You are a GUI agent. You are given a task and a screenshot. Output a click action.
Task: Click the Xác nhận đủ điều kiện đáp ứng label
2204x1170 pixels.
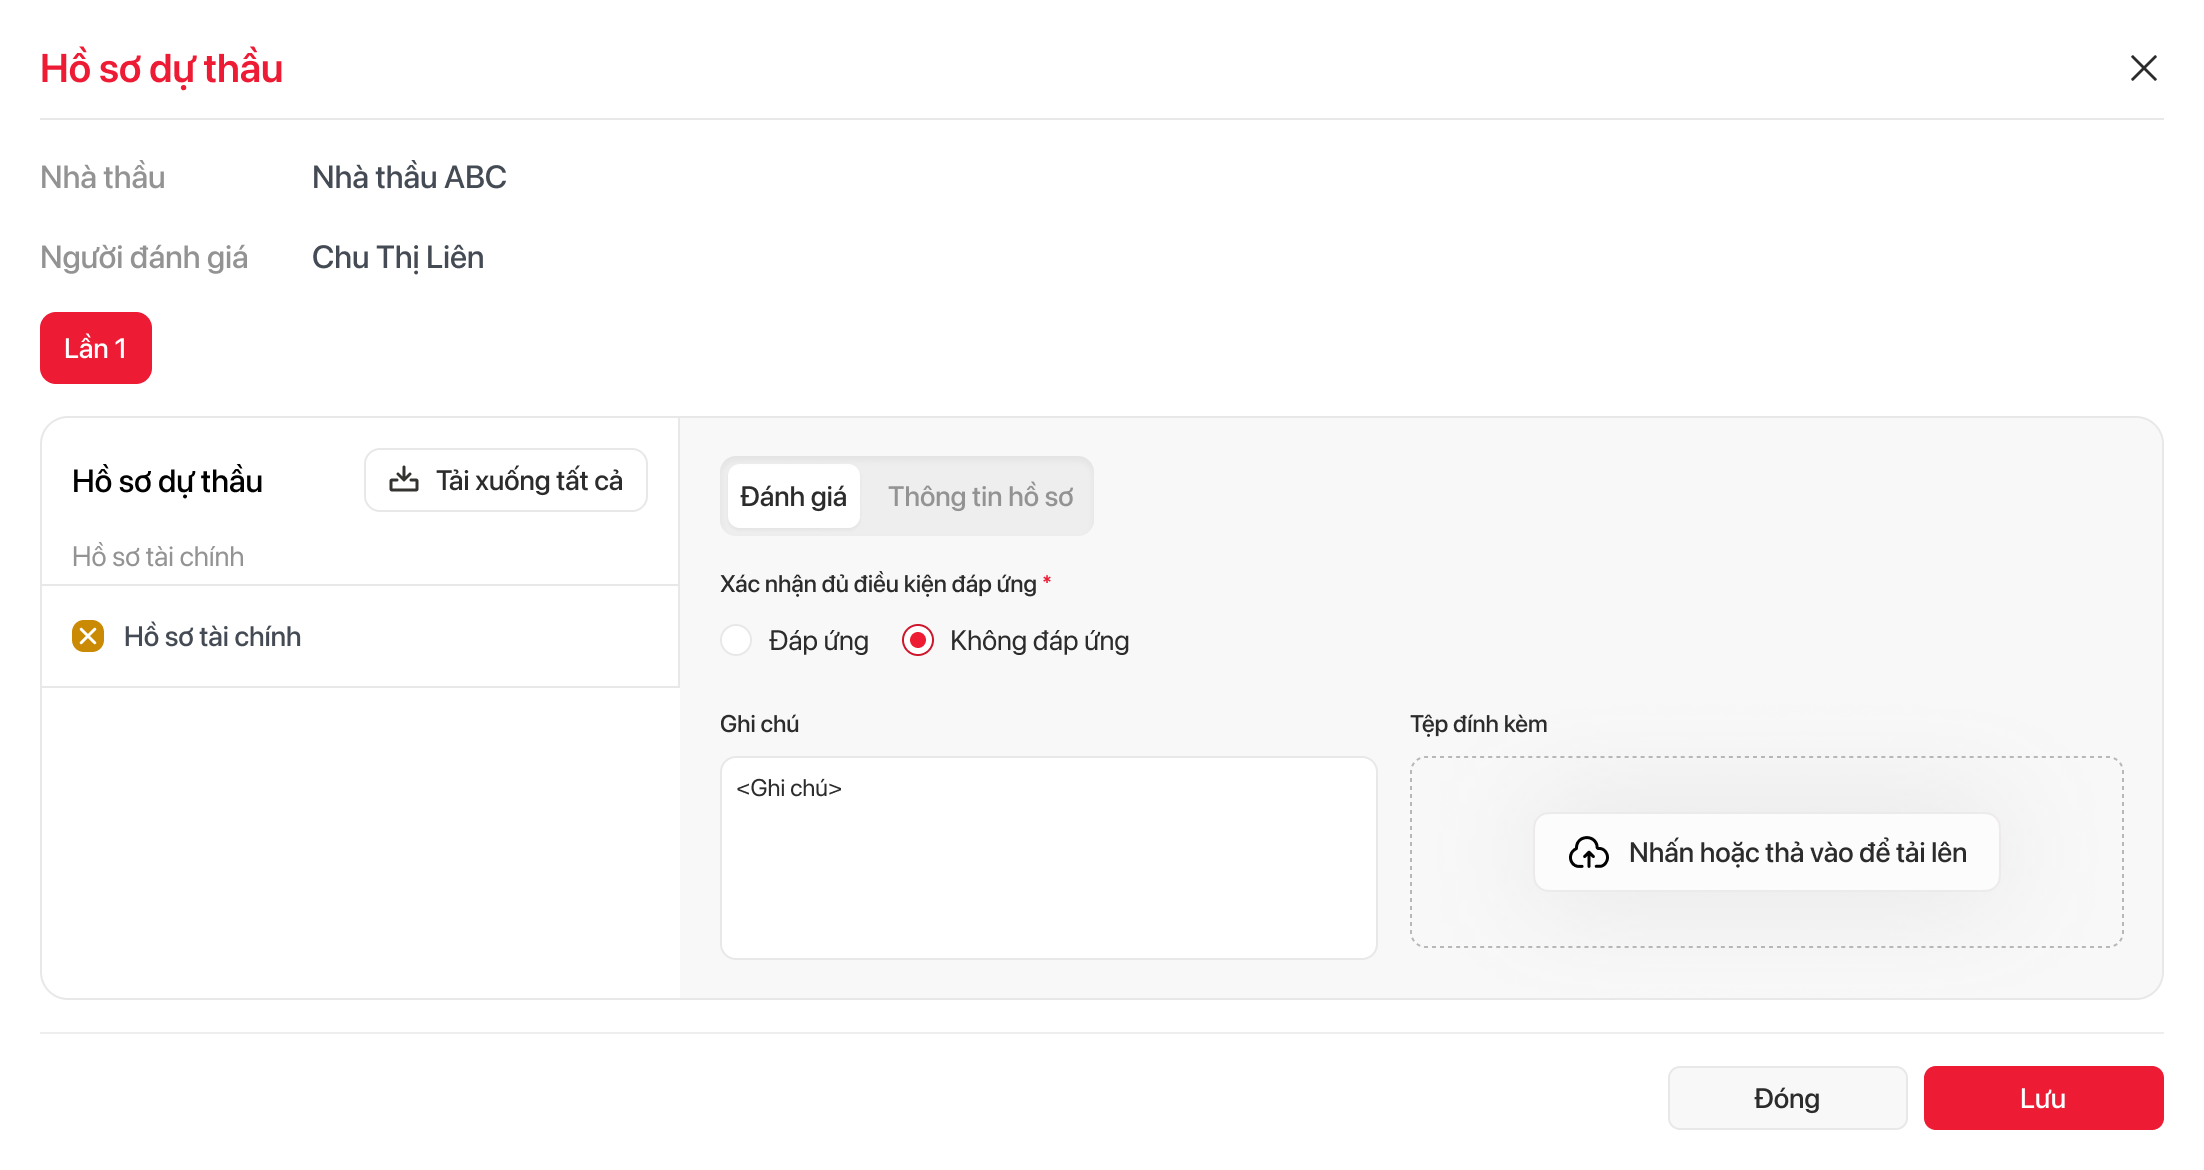pyautogui.click(x=878, y=584)
